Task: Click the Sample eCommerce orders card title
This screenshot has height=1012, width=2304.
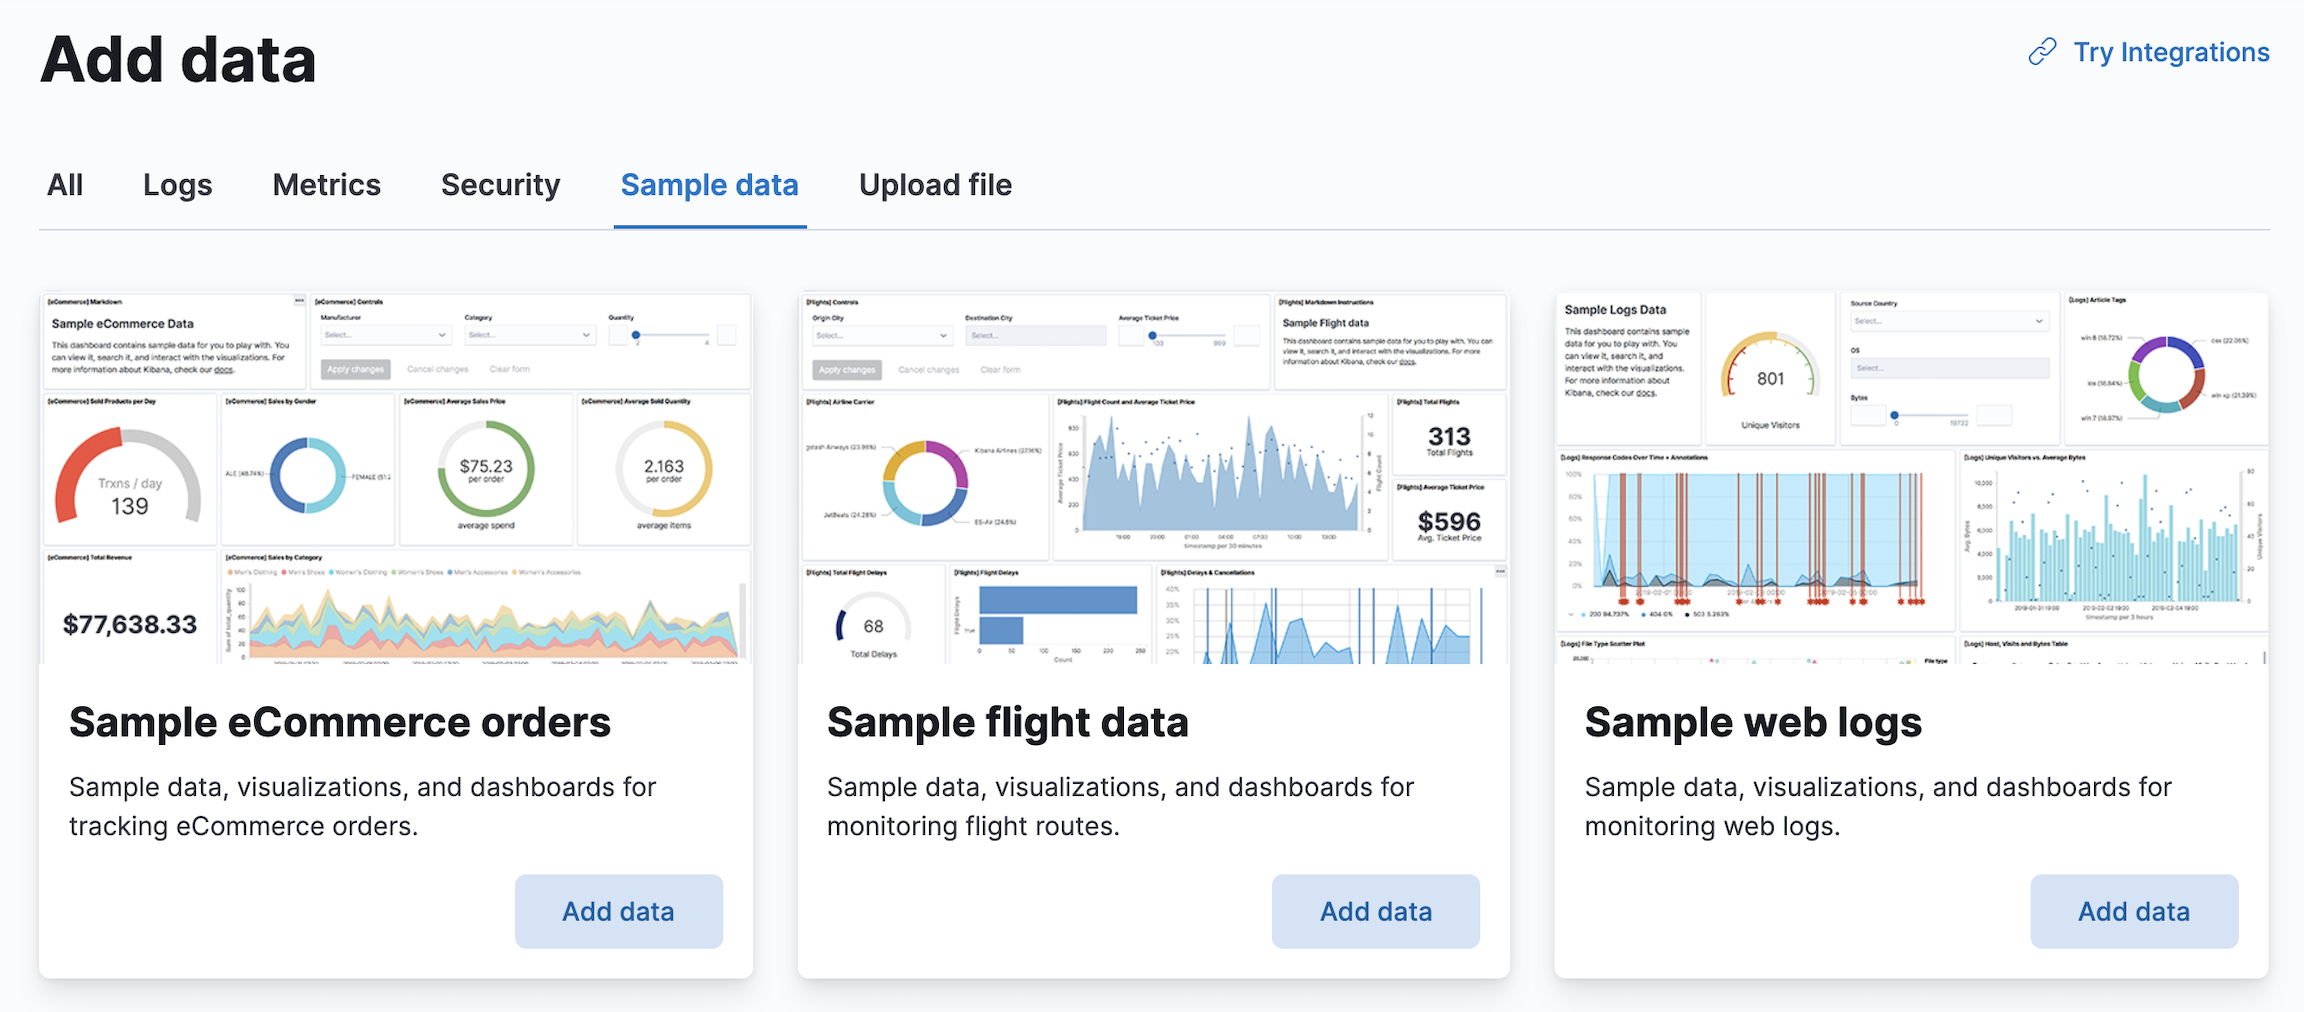Action: (340, 722)
